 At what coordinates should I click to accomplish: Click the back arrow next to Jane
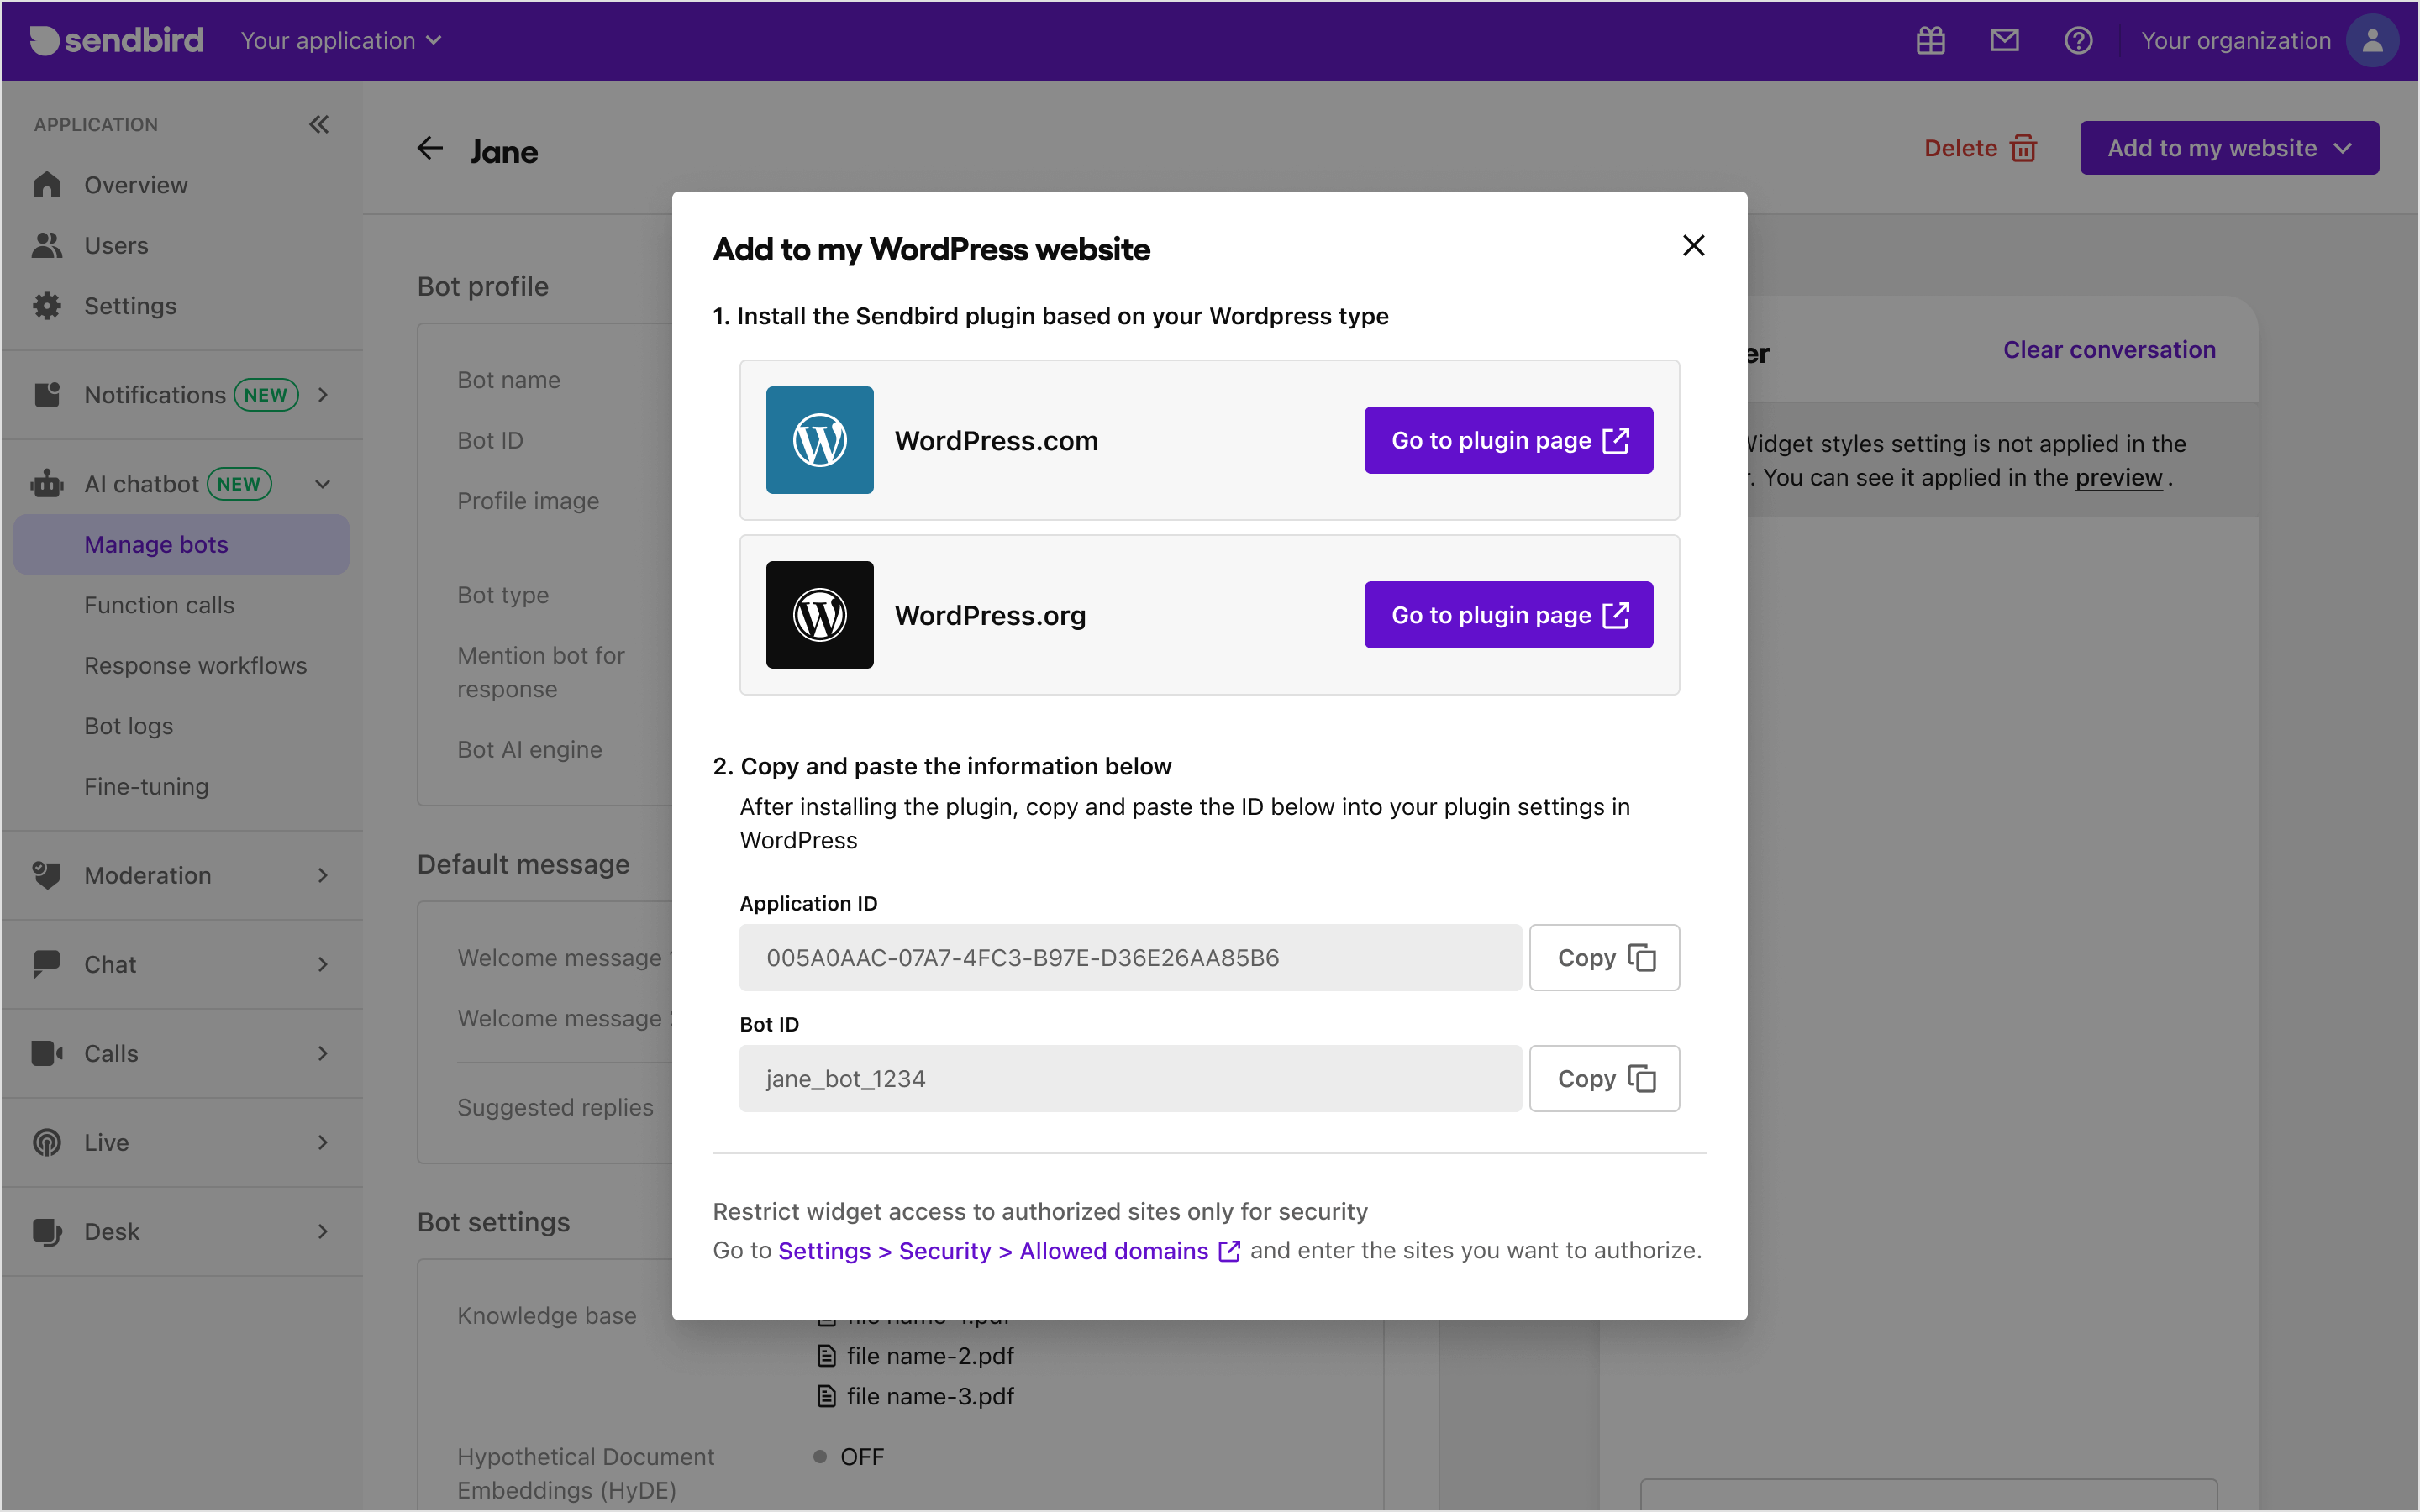coord(430,149)
